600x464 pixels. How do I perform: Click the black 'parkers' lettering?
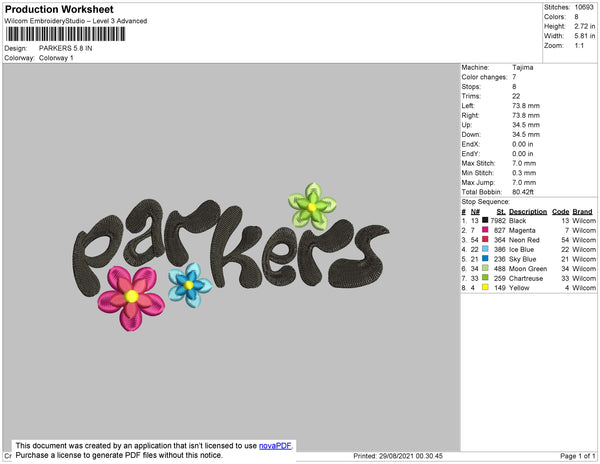pos(230,247)
